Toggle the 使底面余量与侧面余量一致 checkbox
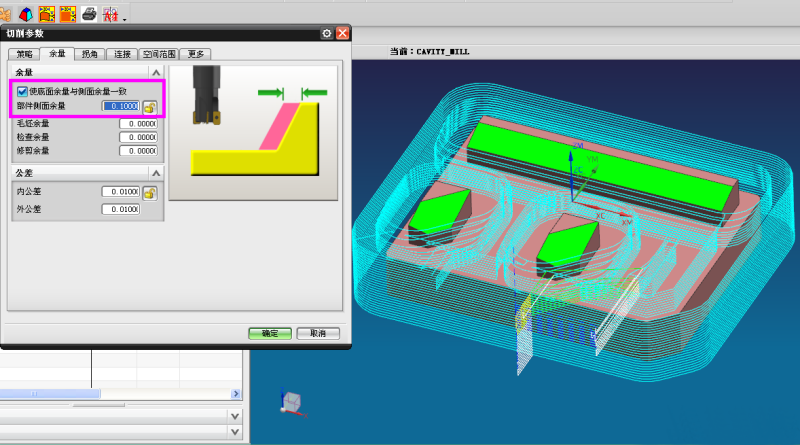This screenshot has width=800, height=445. click(22, 91)
